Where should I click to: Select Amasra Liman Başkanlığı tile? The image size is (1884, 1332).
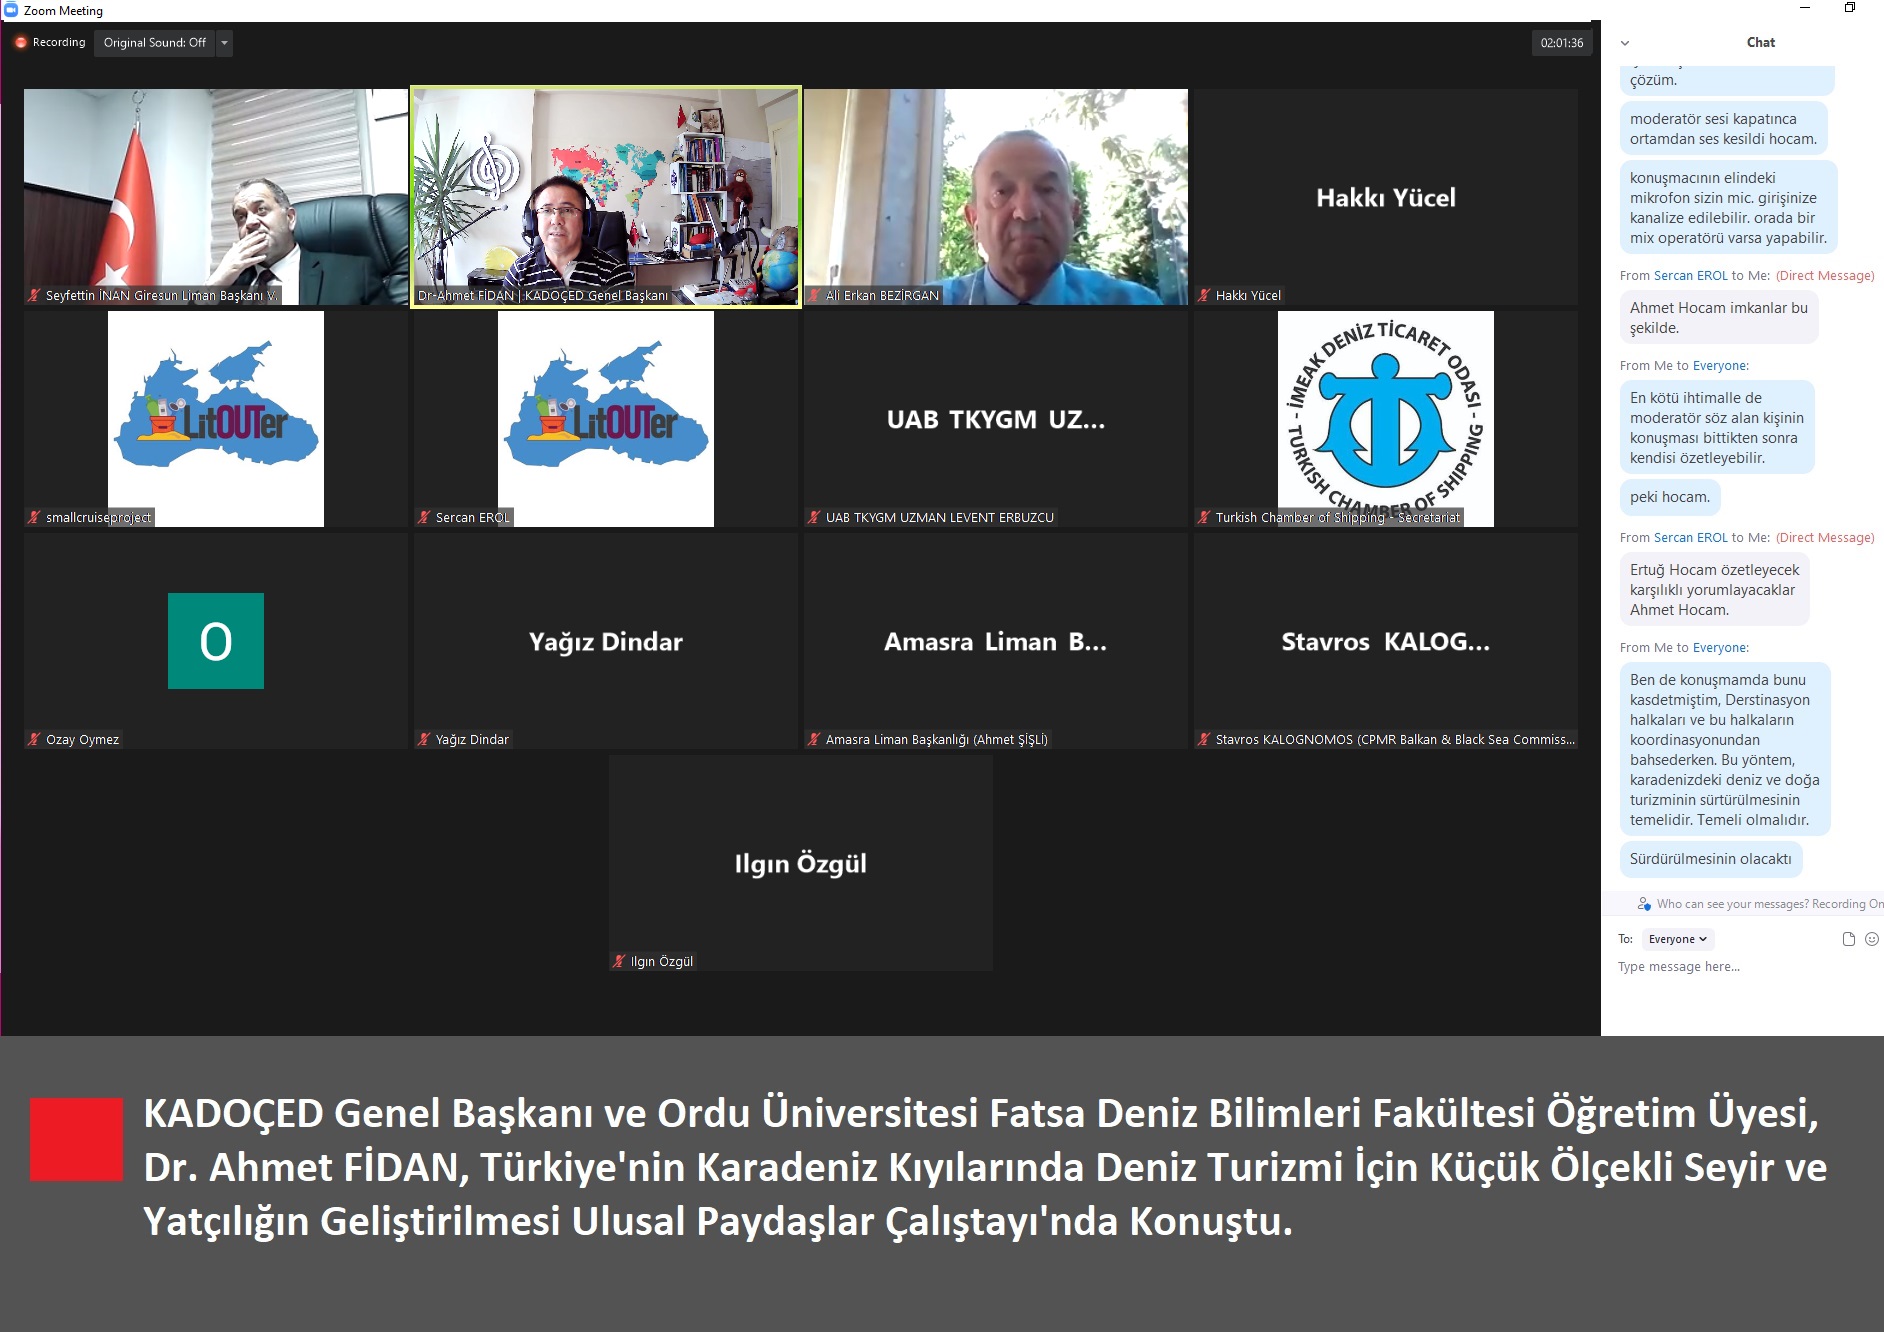coord(996,641)
